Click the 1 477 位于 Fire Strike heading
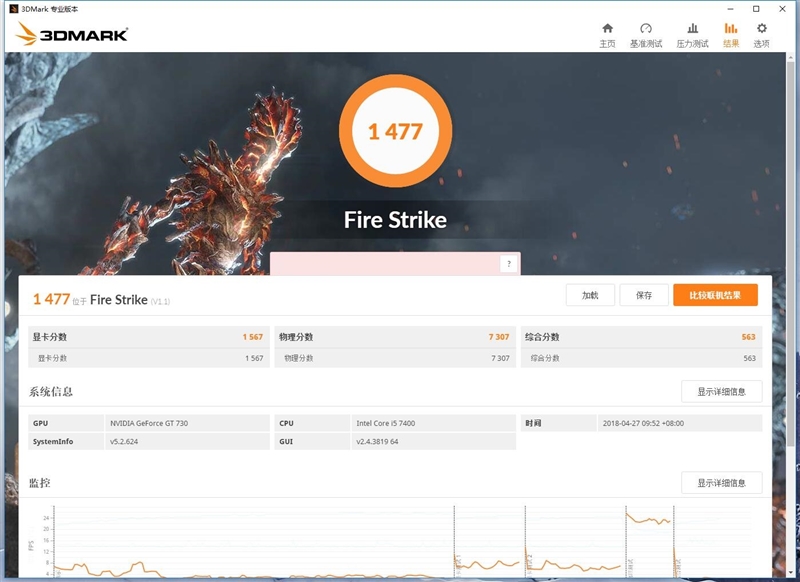The height and width of the screenshot is (582, 800). (101, 299)
